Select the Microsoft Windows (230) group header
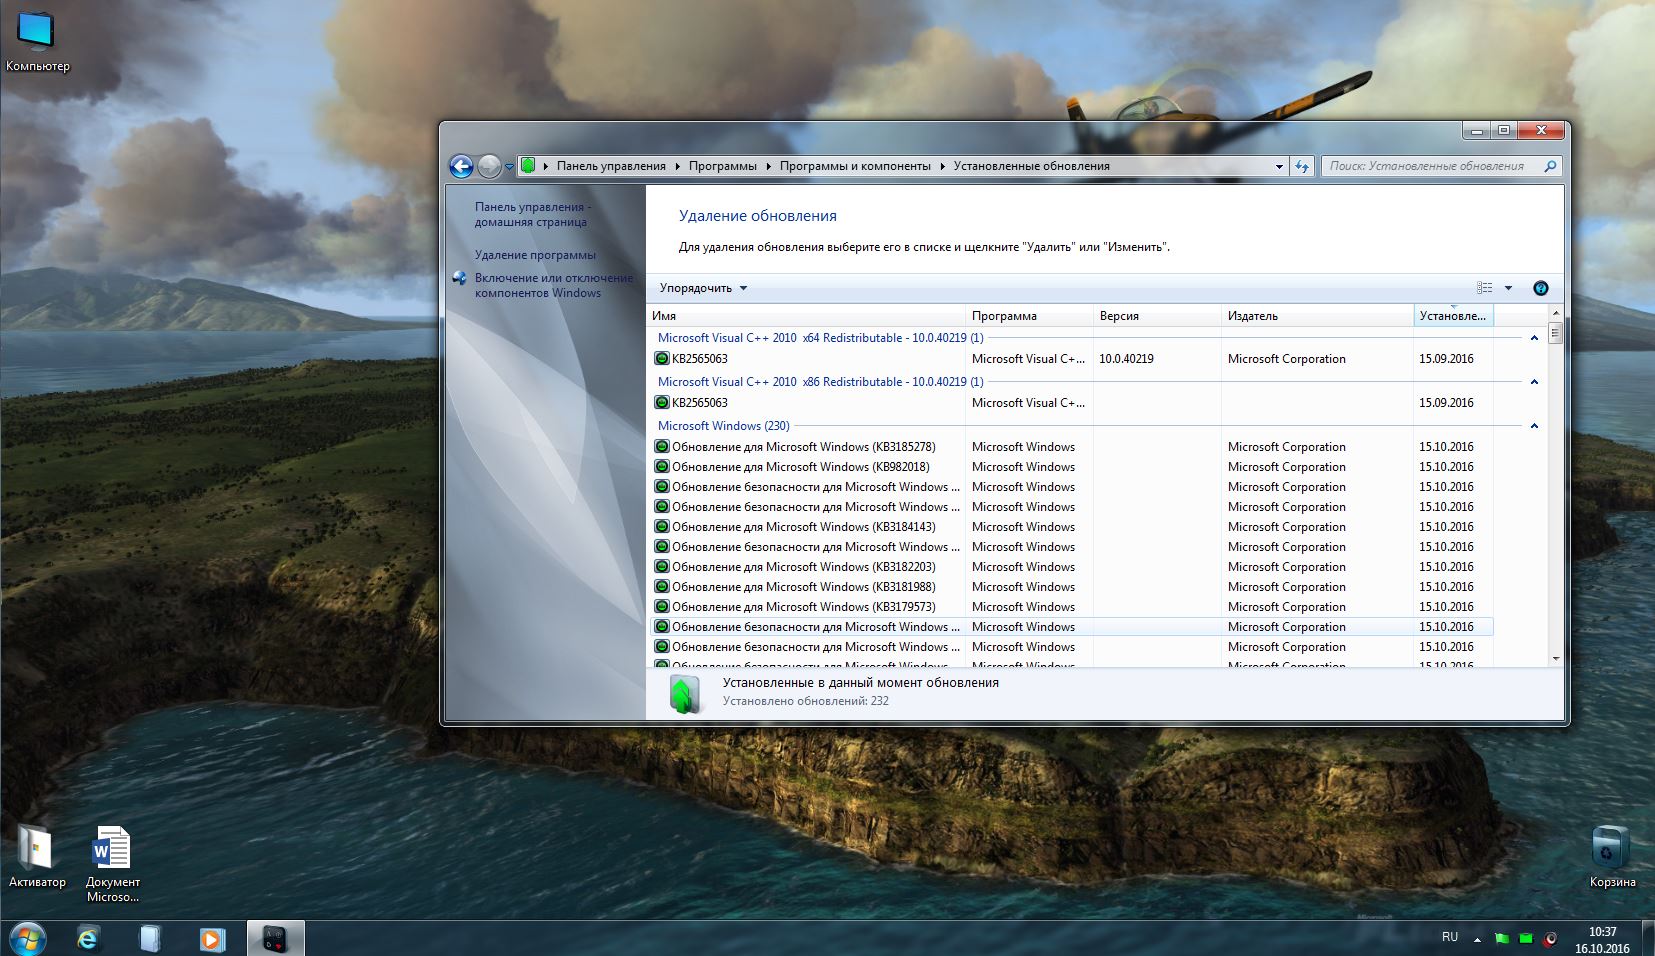 (x=724, y=426)
